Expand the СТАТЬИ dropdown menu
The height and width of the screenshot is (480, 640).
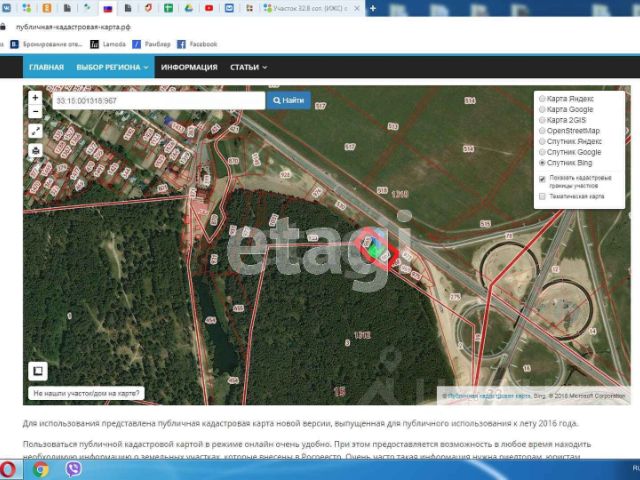point(248,67)
